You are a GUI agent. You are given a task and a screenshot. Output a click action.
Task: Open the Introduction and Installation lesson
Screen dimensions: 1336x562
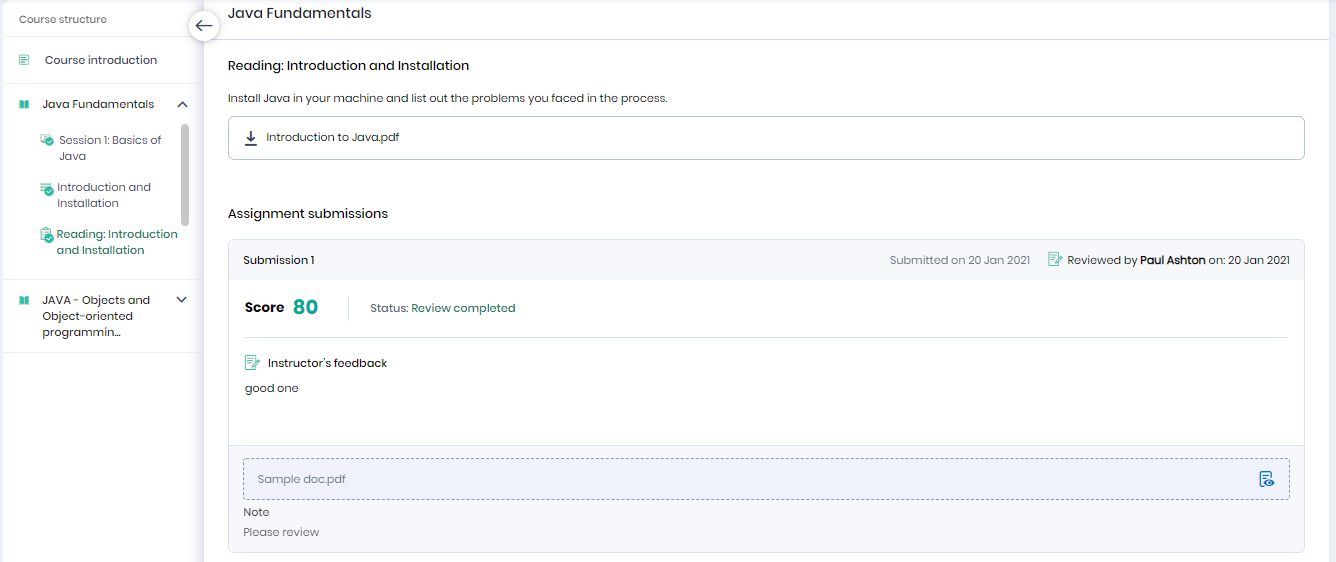[x=104, y=195]
